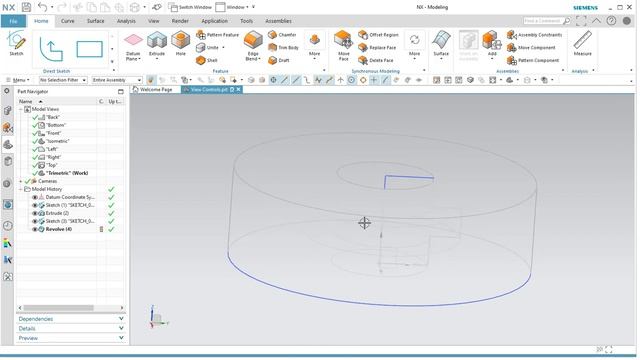Image resolution: width=640 pixels, height=360 pixels.
Task: Open the File menu
Action: 13,21
